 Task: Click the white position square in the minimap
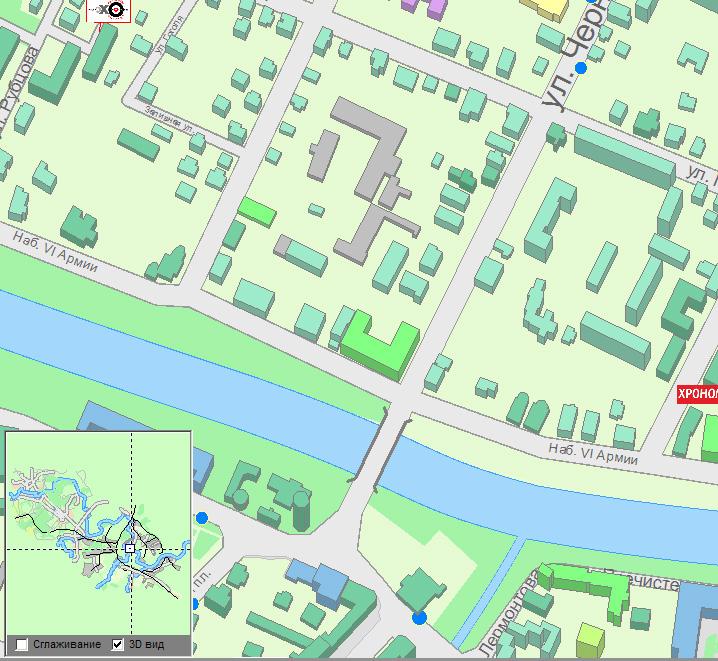point(129,548)
